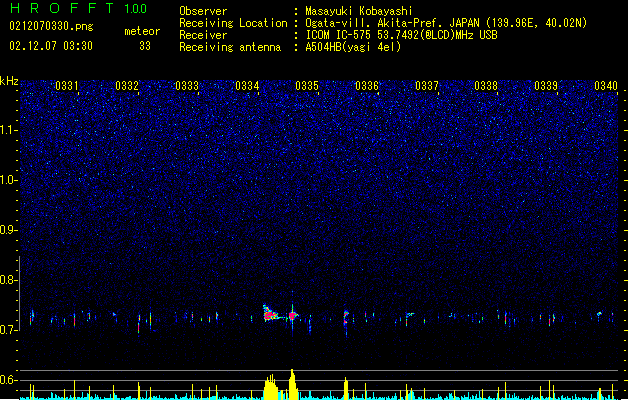Click the tallest yellow power peak near 0335
This screenshot has height=400, width=629.
coord(292,384)
